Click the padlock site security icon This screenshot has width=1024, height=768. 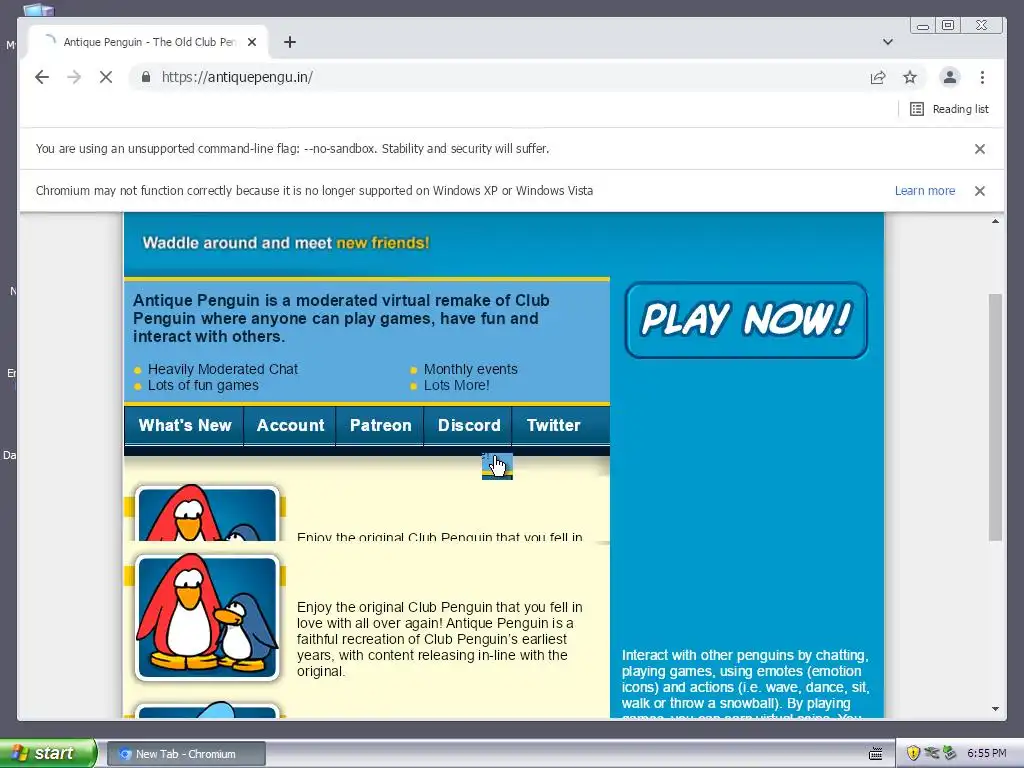click(146, 77)
